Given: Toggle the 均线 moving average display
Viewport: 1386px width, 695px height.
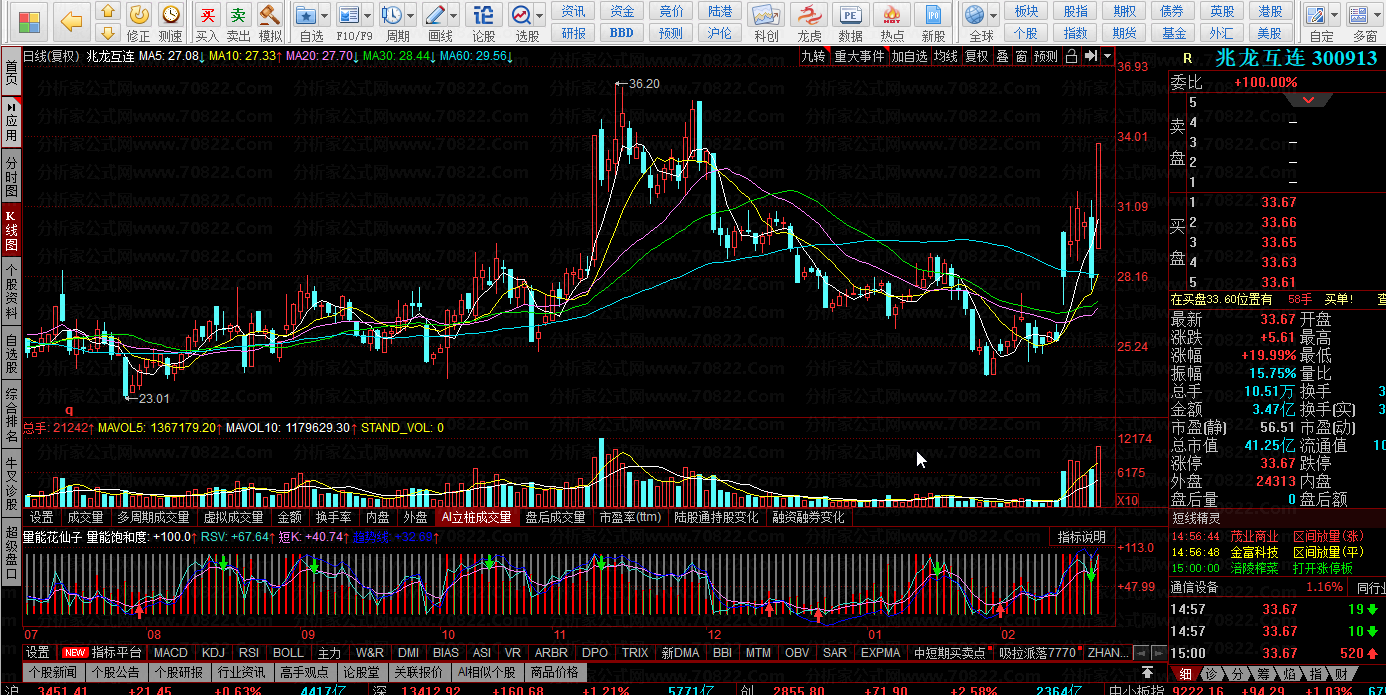Looking at the screenshot, I should 946,56.
